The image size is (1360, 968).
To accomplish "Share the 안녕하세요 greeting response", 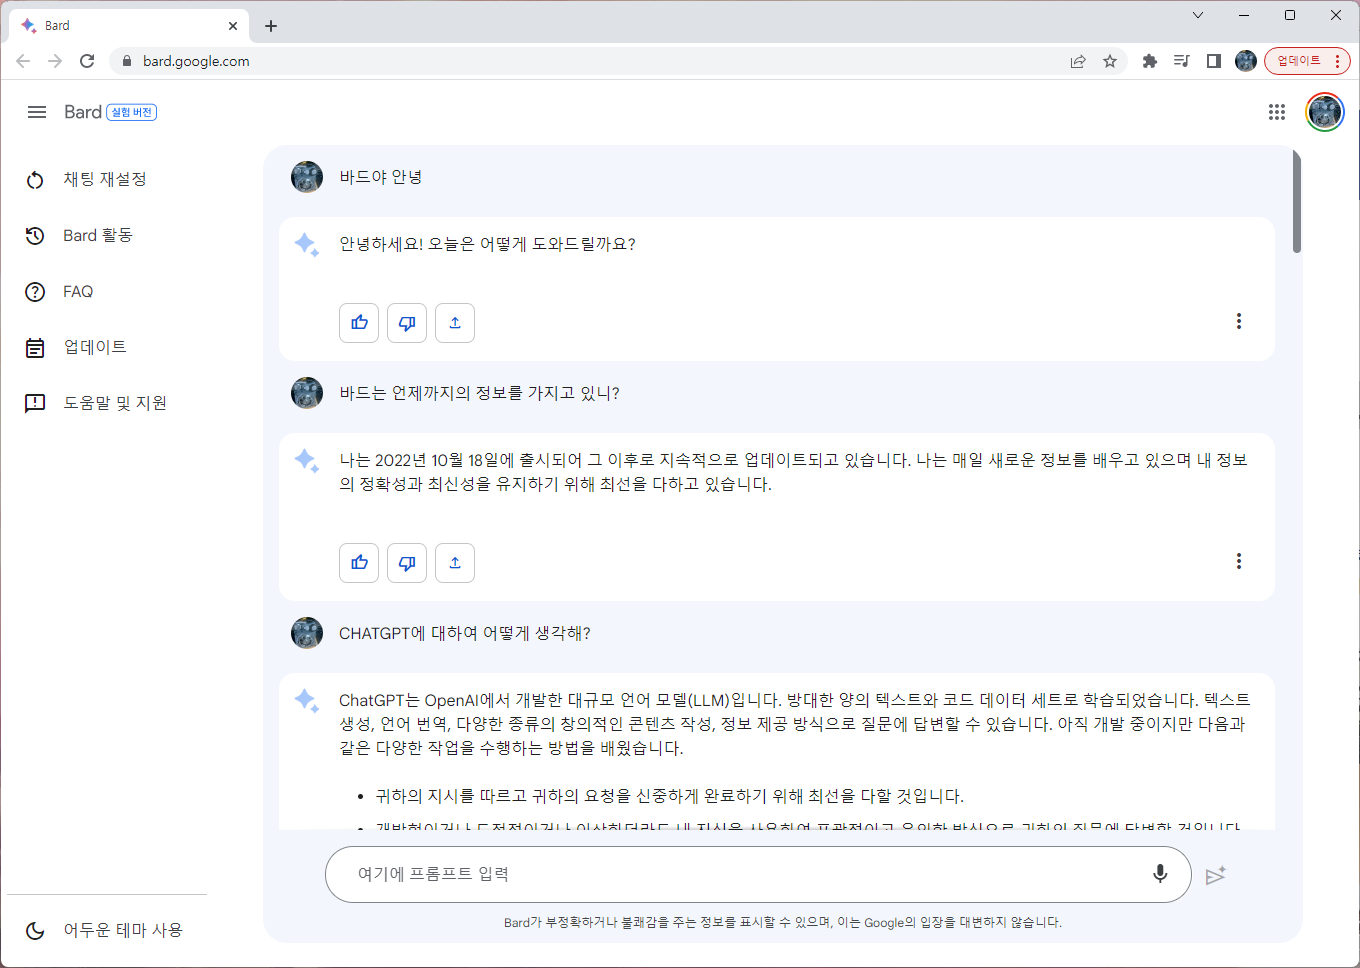I will point(455,323).
